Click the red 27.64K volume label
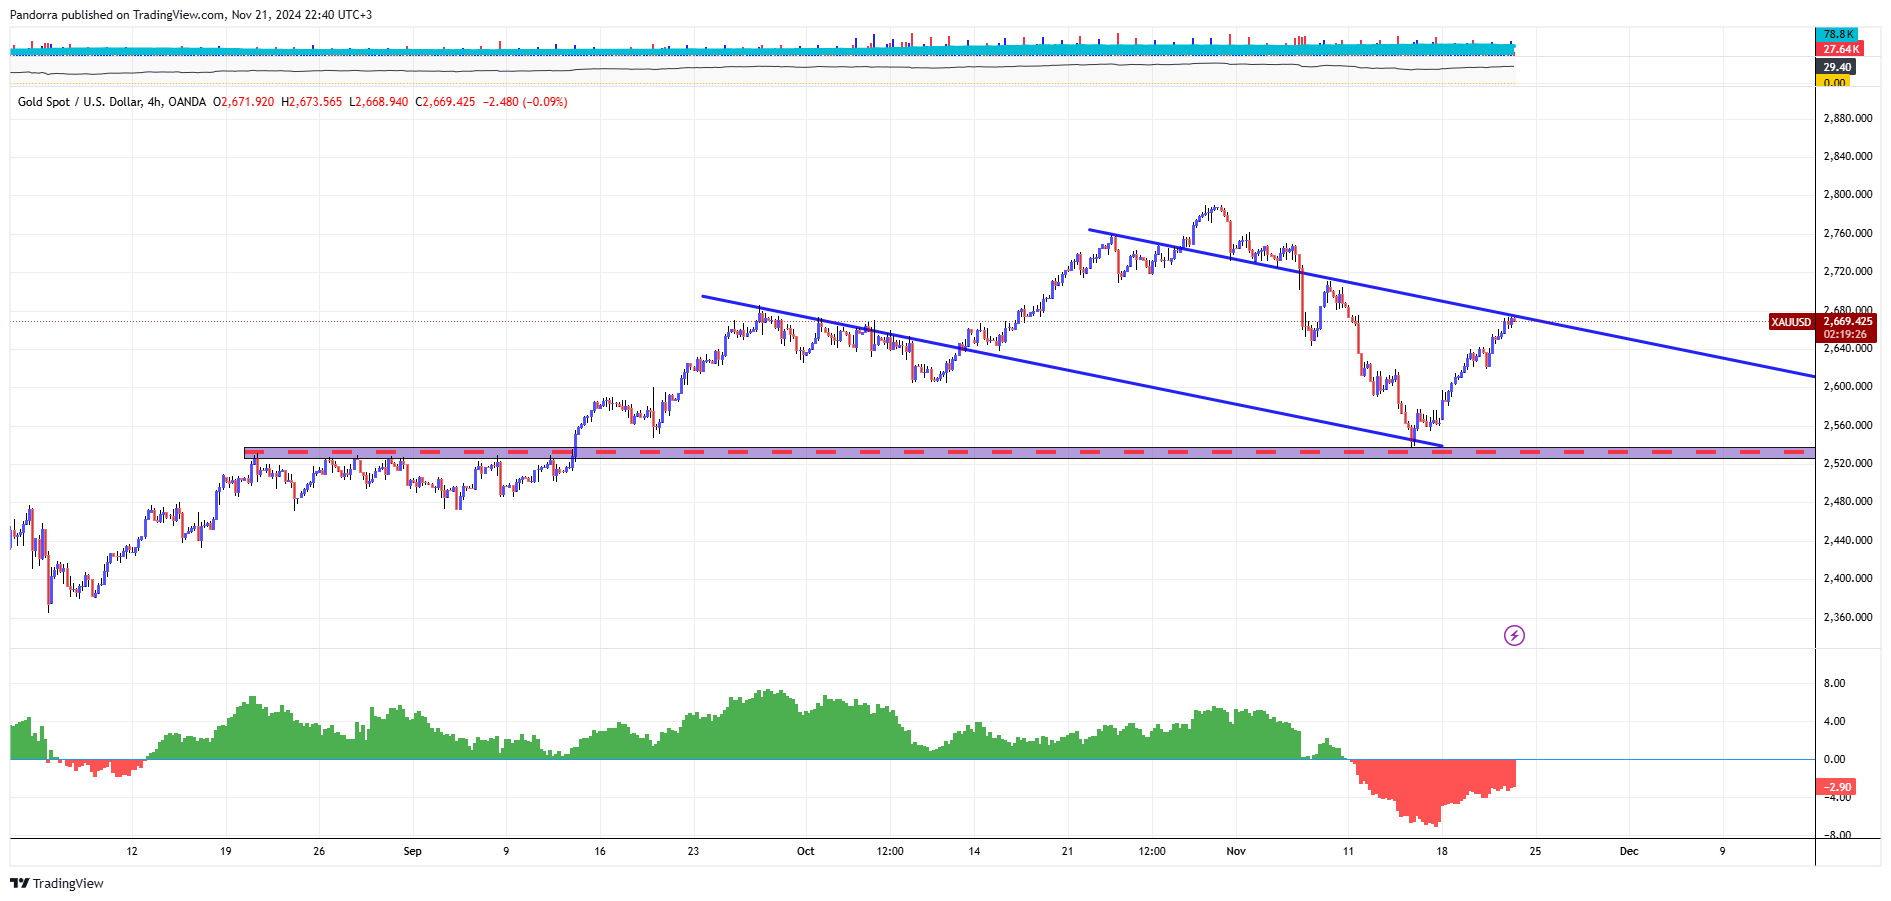The image size is (1891, 901). point(1840,49)
